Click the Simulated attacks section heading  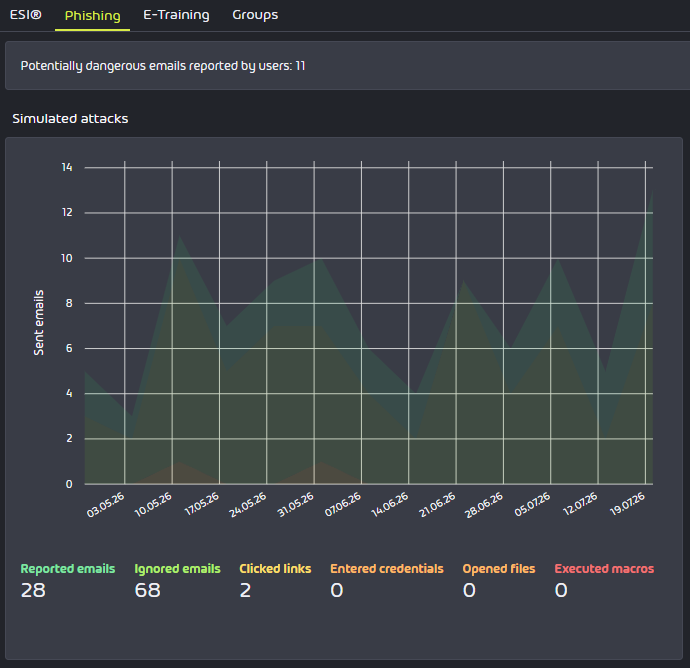click(70, 119)
